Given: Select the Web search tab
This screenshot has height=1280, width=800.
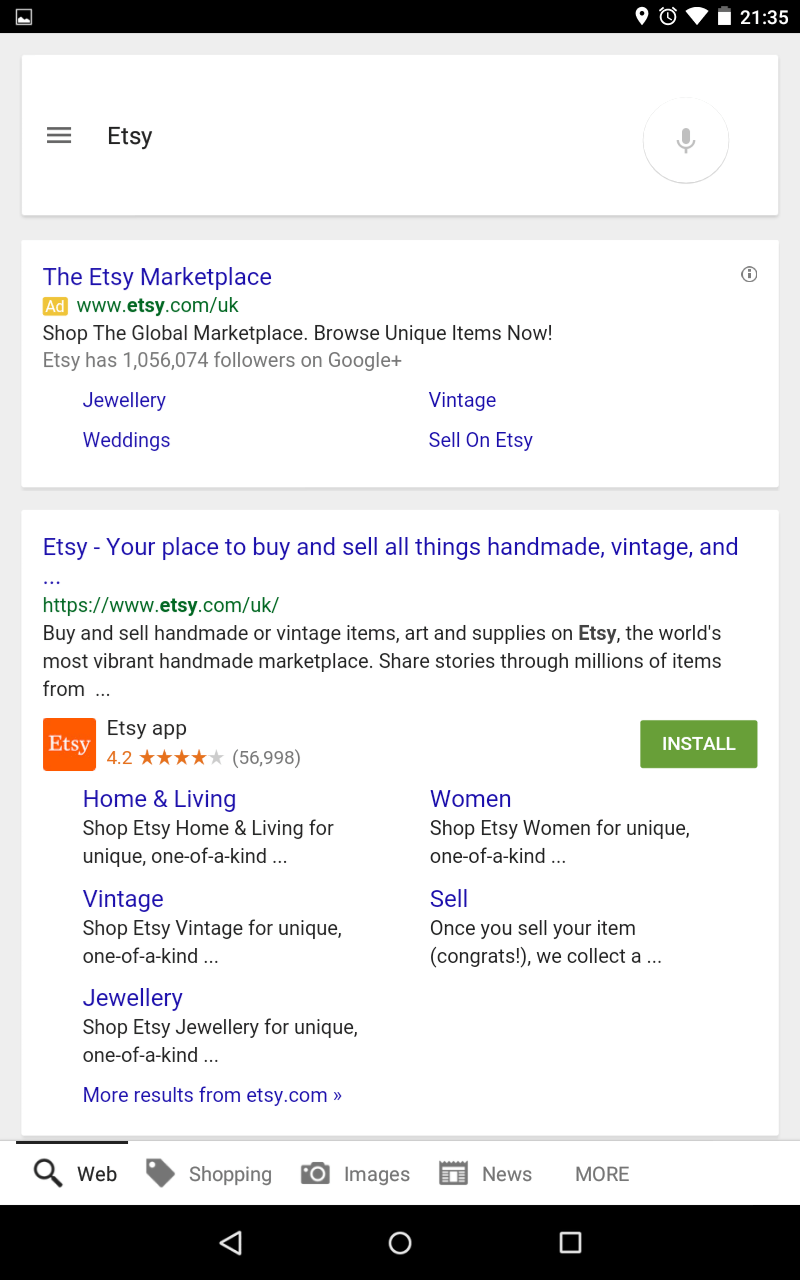Looking at the screenshot, I should [76, 1174].
